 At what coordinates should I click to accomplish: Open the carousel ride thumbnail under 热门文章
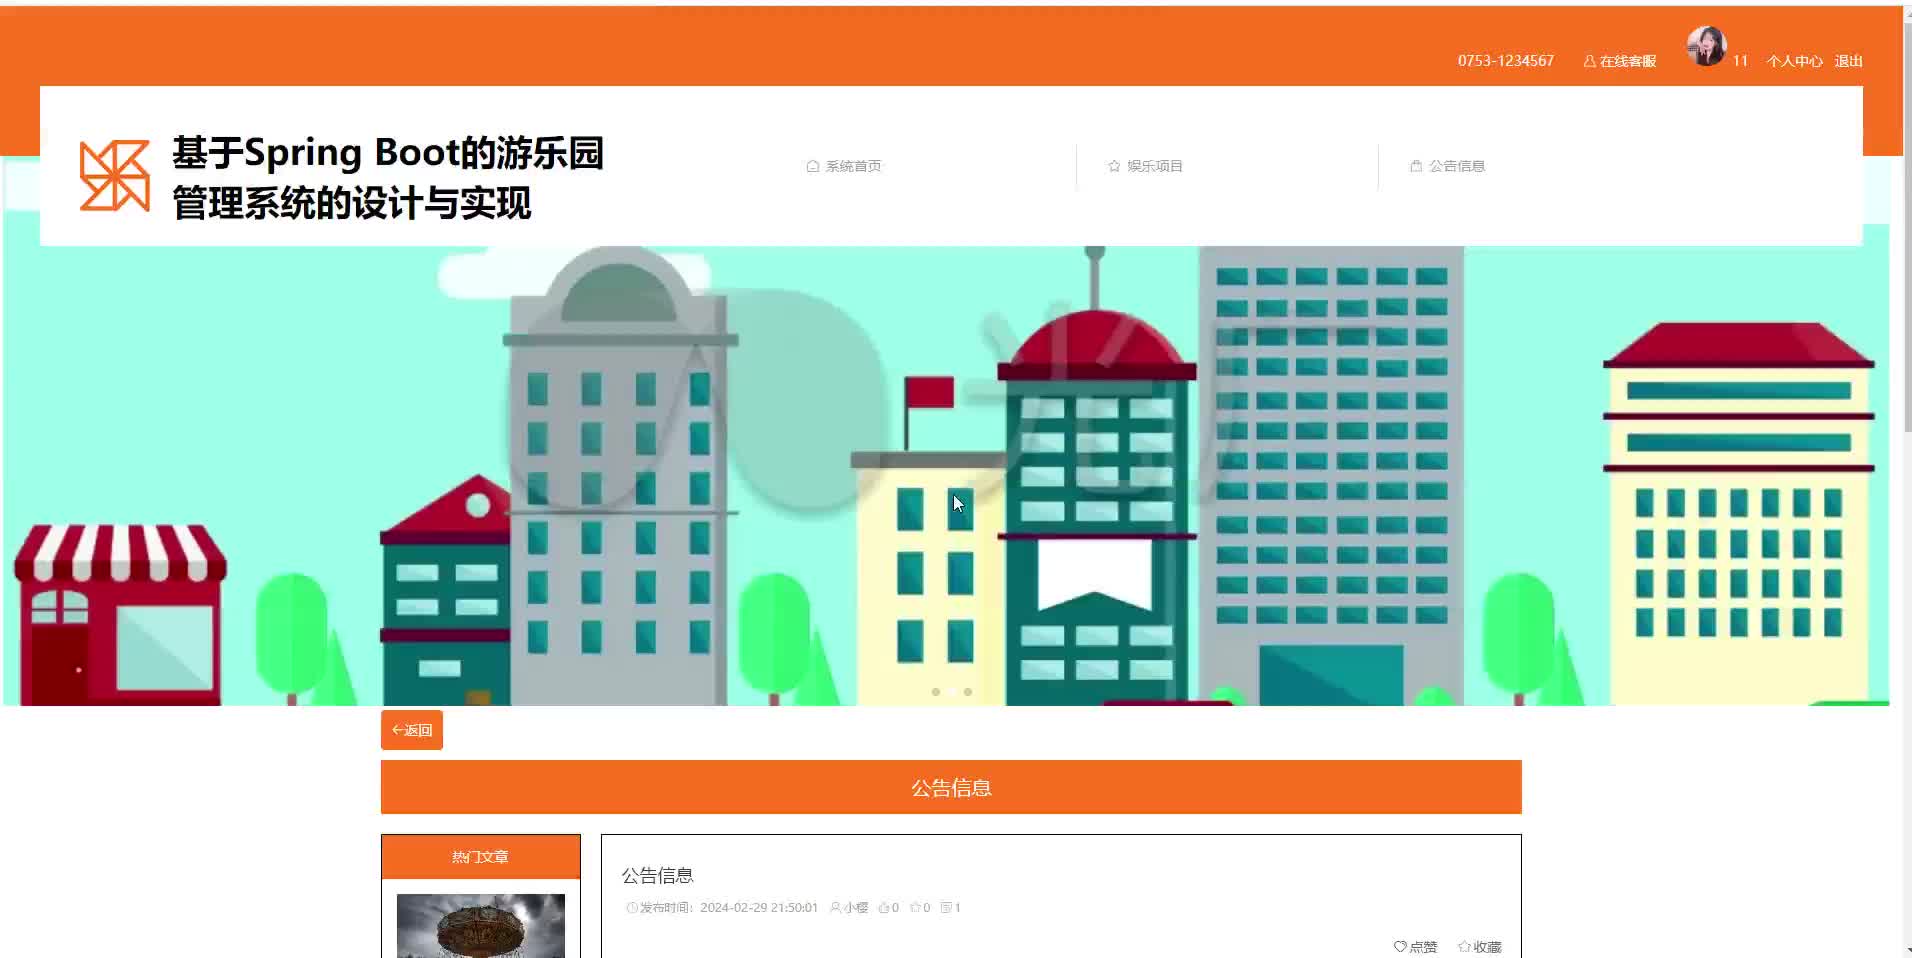point(481,926)
